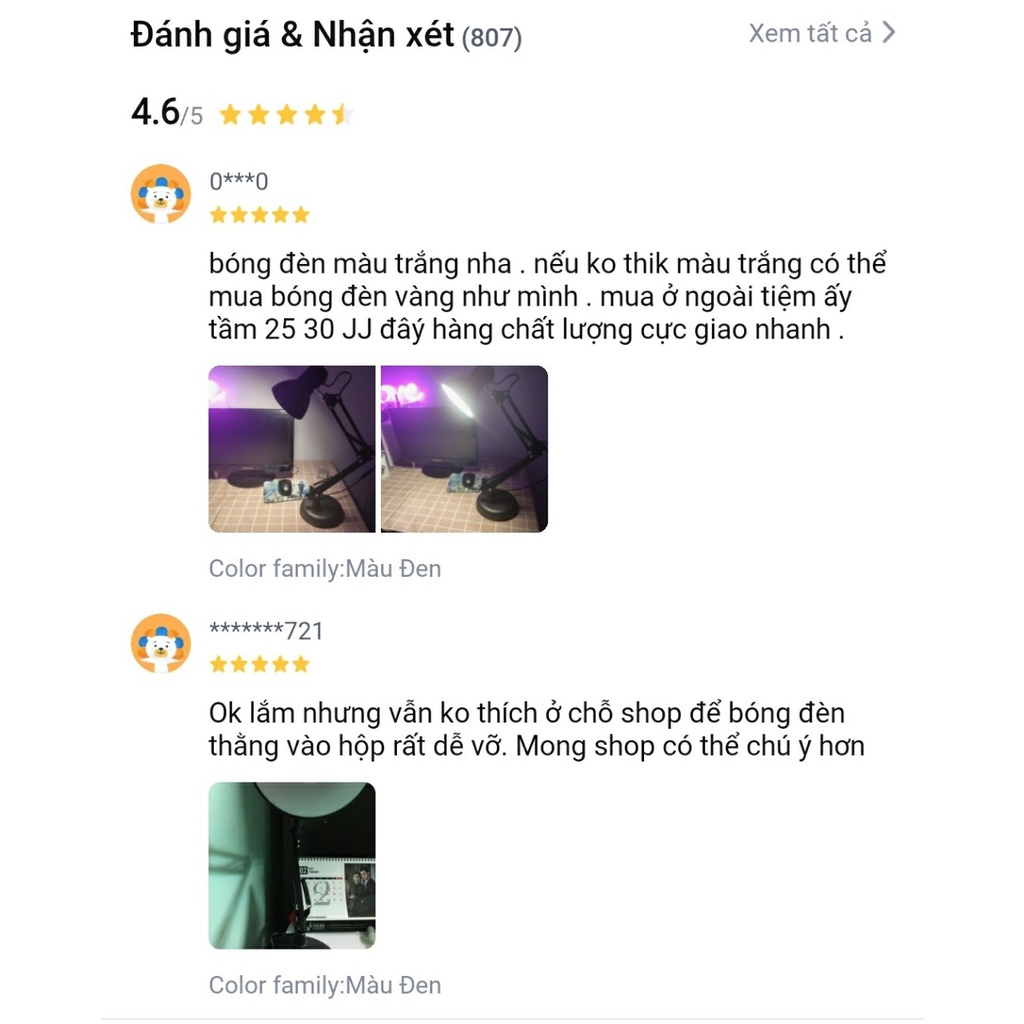
Task: Click avatar icon of reviewer 0***0
Action: (x=161, y=194)
